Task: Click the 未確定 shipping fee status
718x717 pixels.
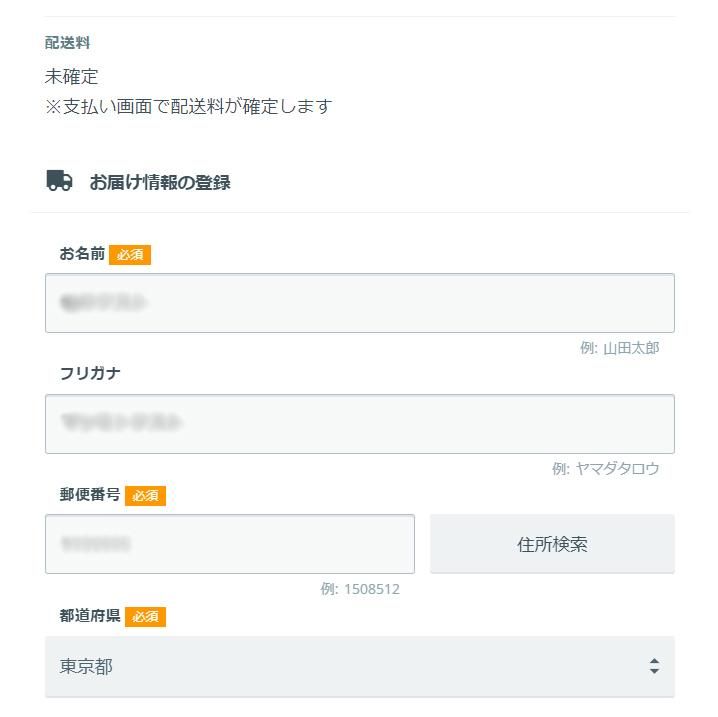Action: click(x=72, y=77)
